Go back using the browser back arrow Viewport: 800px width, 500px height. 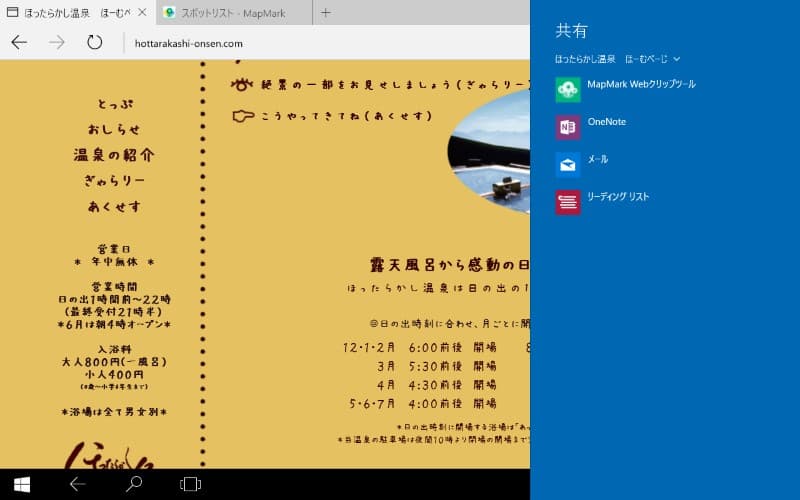click(19, 43)
